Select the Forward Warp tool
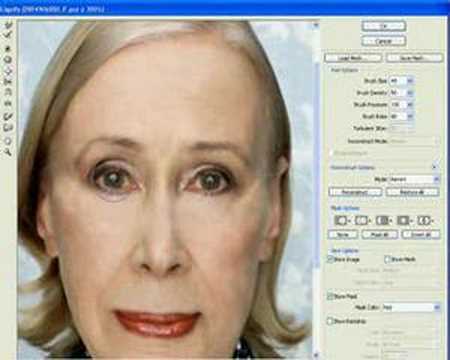450x360 pixels. pyautogui.click(x=8, y=25)
